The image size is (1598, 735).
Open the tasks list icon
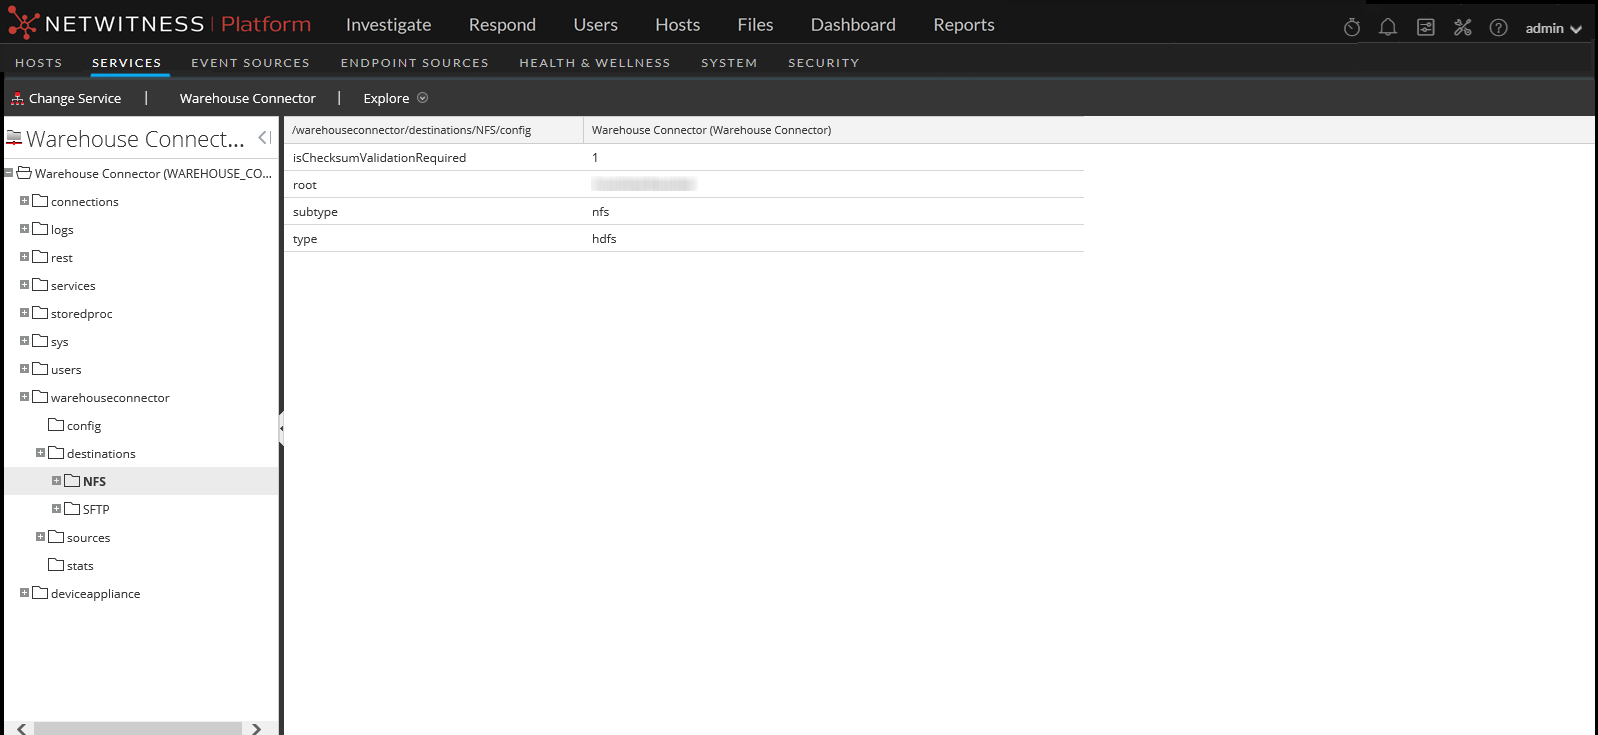[x=1426, y=28]
